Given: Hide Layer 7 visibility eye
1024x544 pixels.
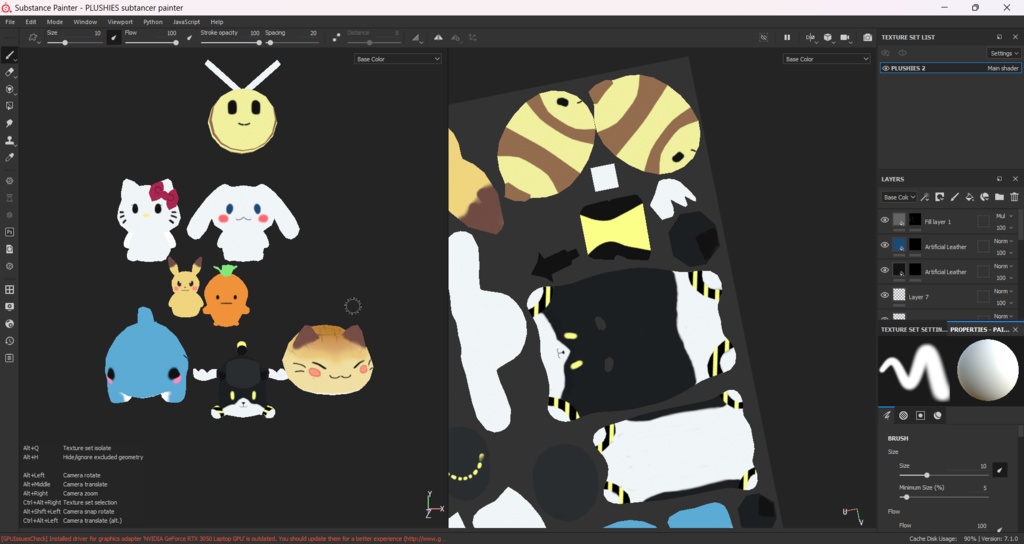Looking at the screenshot, I should [885, 295].
